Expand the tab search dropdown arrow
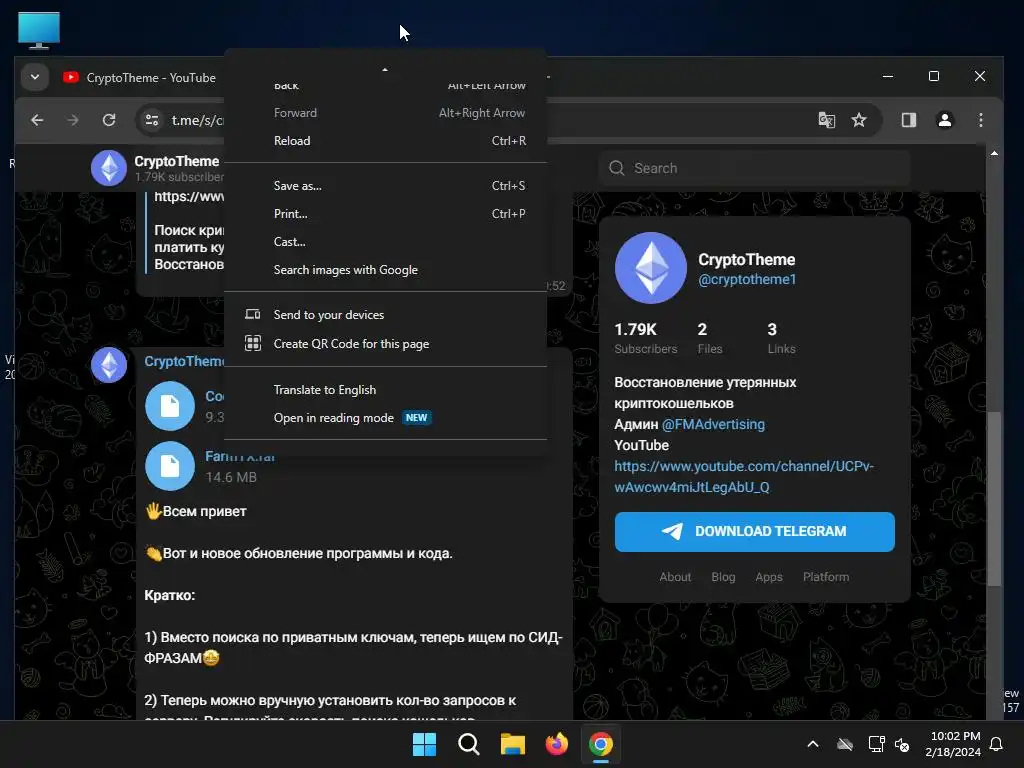This screenshot has height=768, width=1024. [35, 77]
